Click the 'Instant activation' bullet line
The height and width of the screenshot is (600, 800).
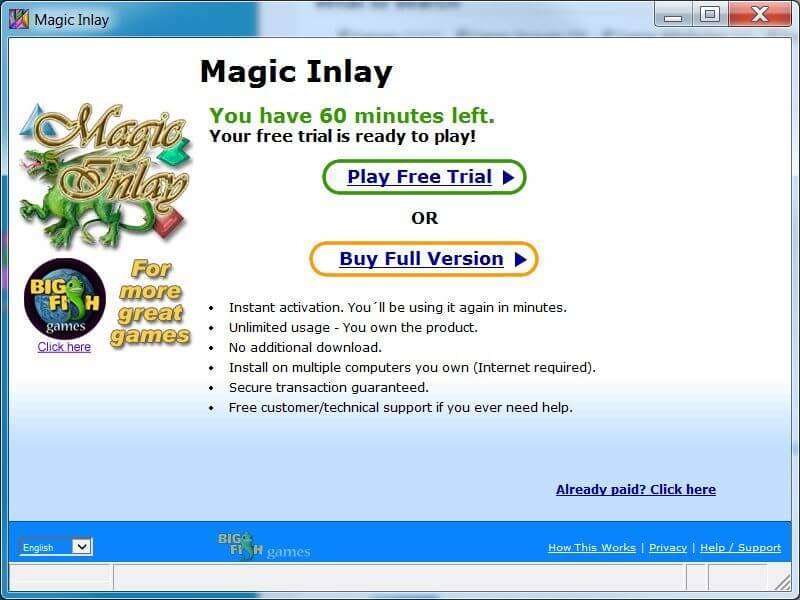(397, 308)
